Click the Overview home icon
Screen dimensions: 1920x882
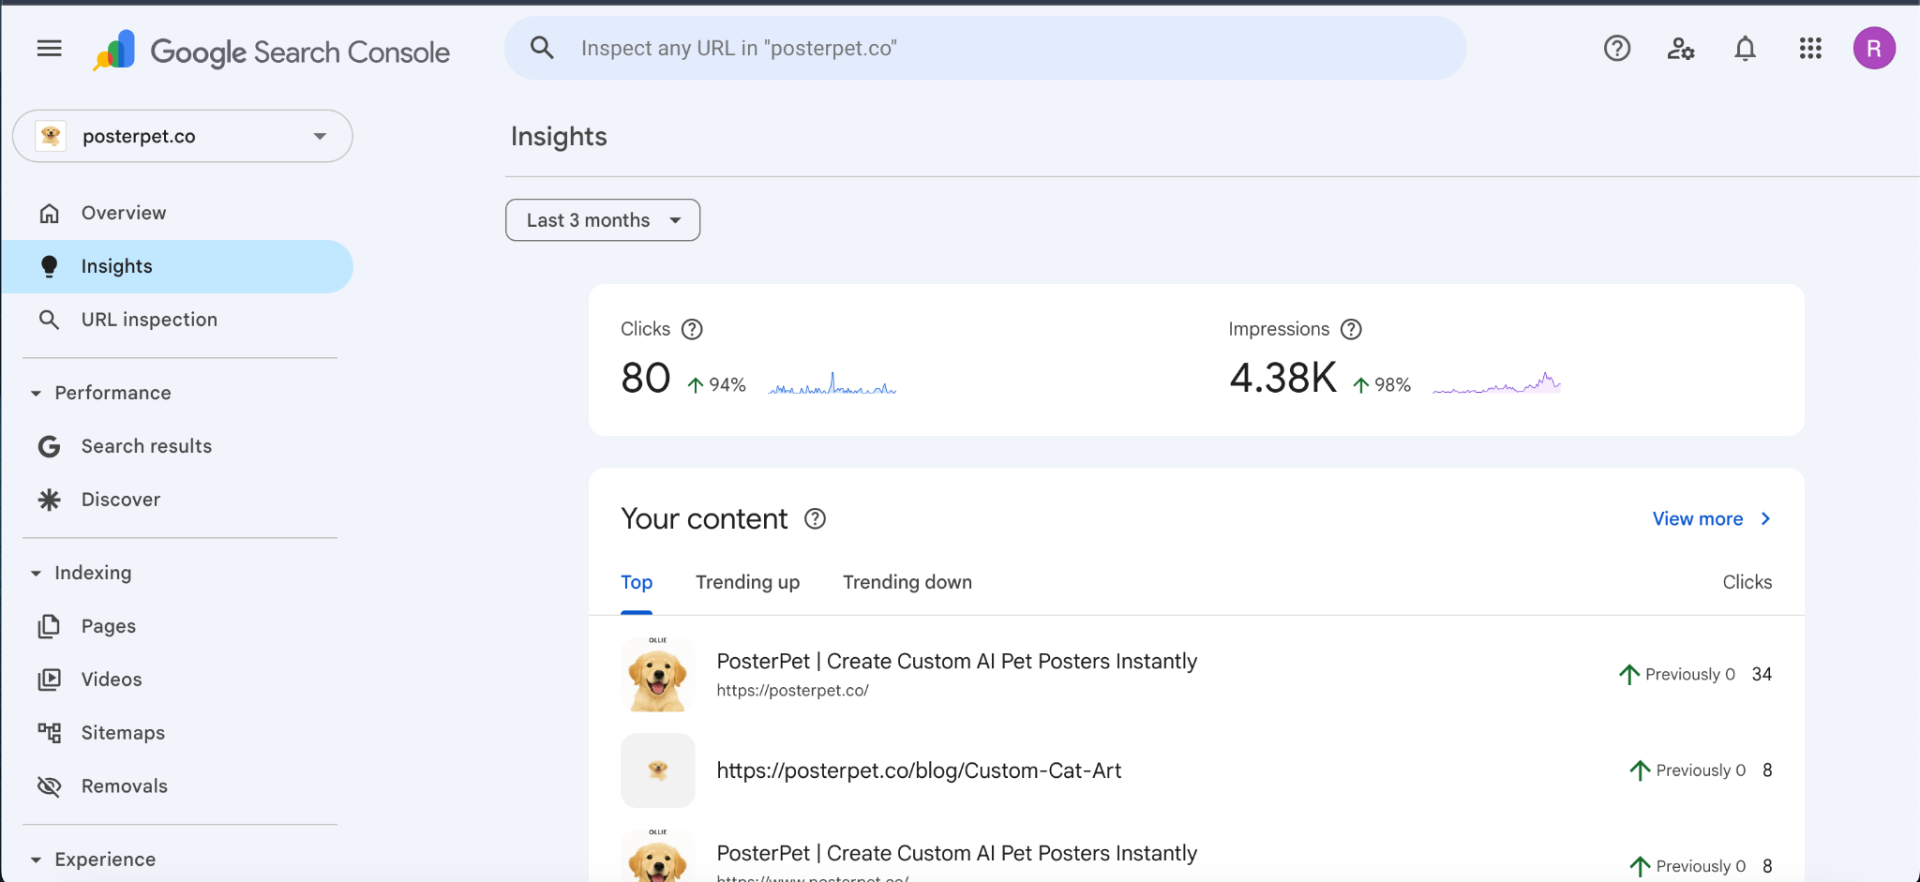49,213
